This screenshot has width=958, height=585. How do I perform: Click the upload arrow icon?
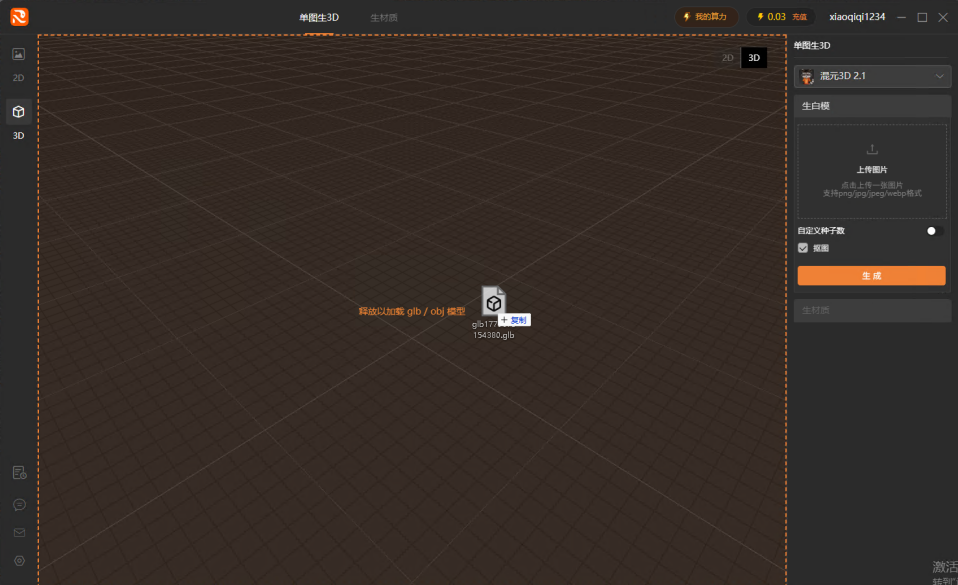click(x=872, y=149)
